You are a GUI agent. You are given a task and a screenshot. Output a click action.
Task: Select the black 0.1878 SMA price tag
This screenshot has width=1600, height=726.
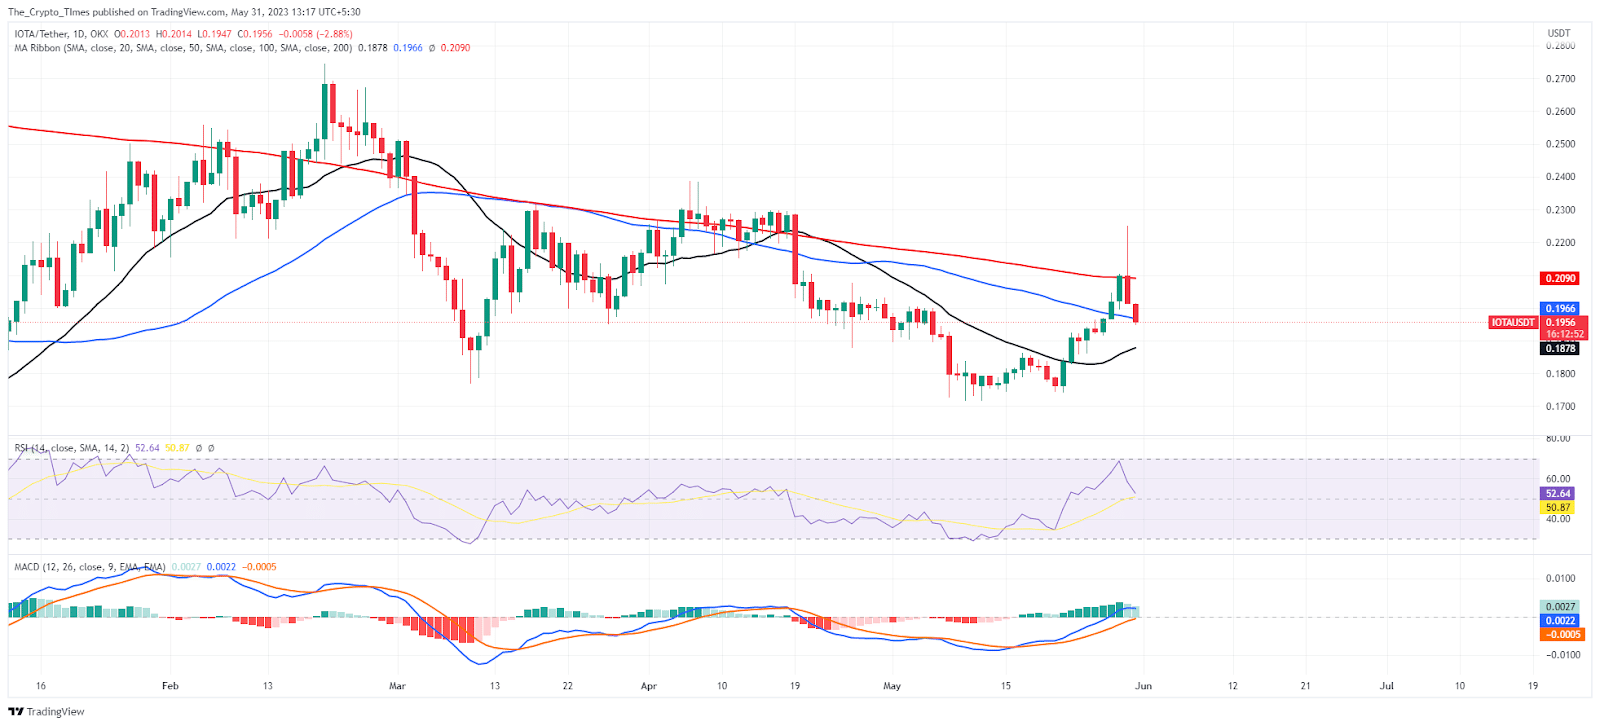1560,348
